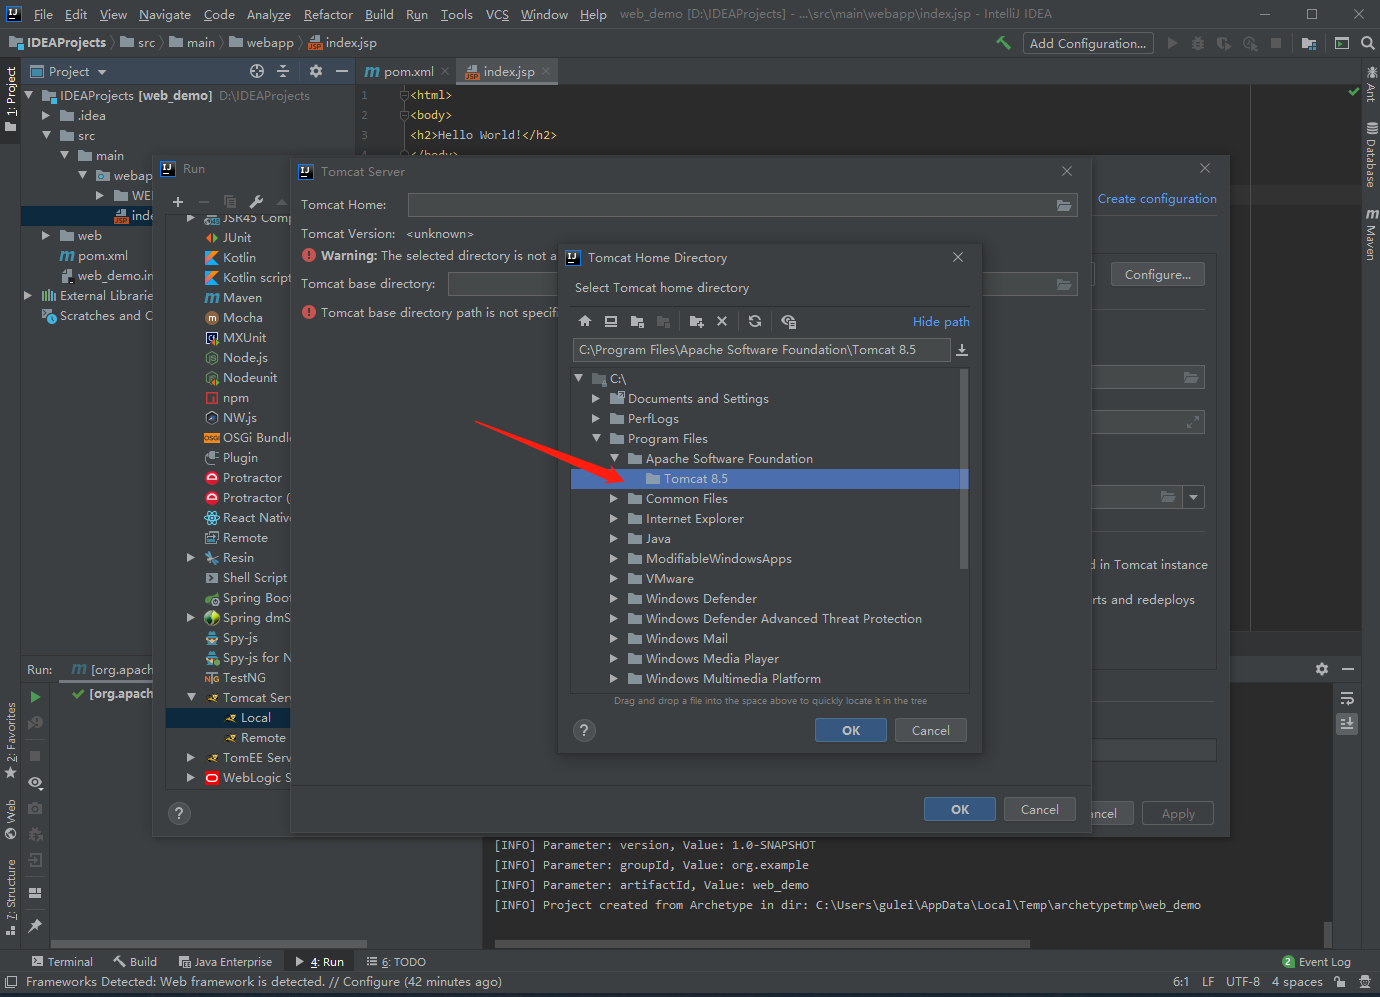The width and height of the screenshot is (1380, 997).
Task: Open help question mark in Tomcat Home Directory dialog
Action: tap(585, 730)
